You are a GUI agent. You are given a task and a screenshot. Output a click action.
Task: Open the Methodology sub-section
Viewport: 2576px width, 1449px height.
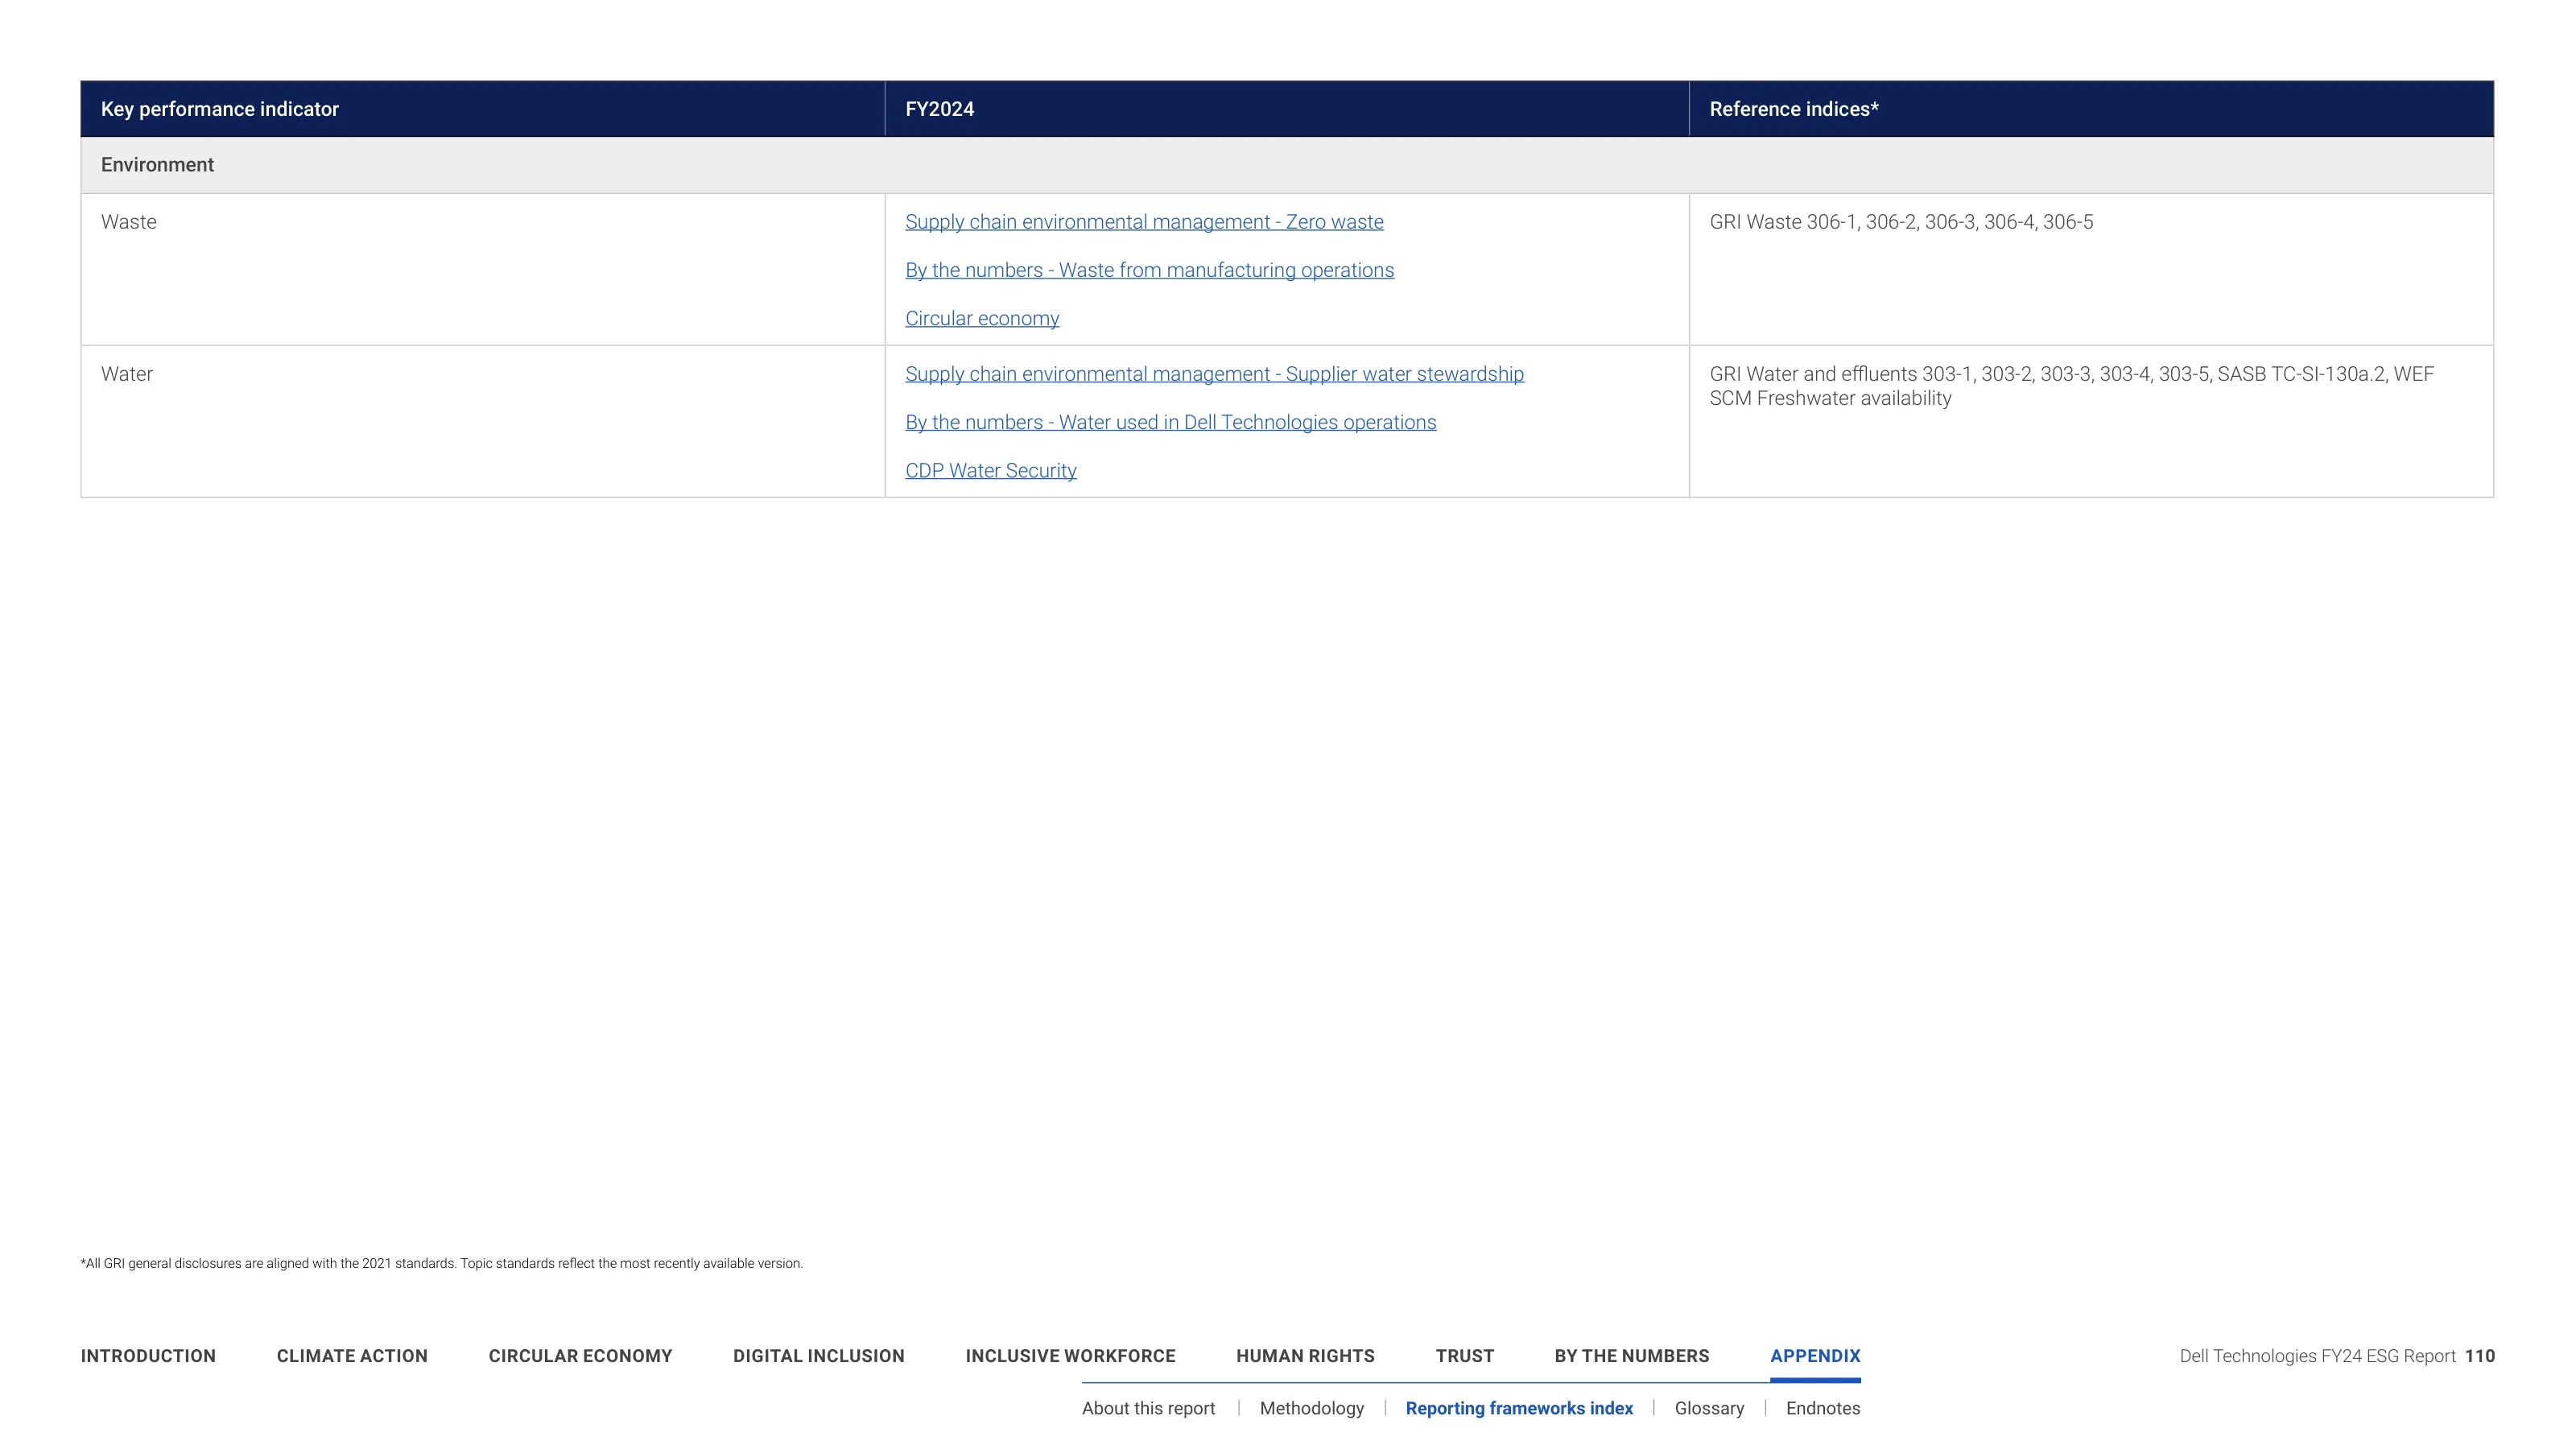tap(1311, 1408)
